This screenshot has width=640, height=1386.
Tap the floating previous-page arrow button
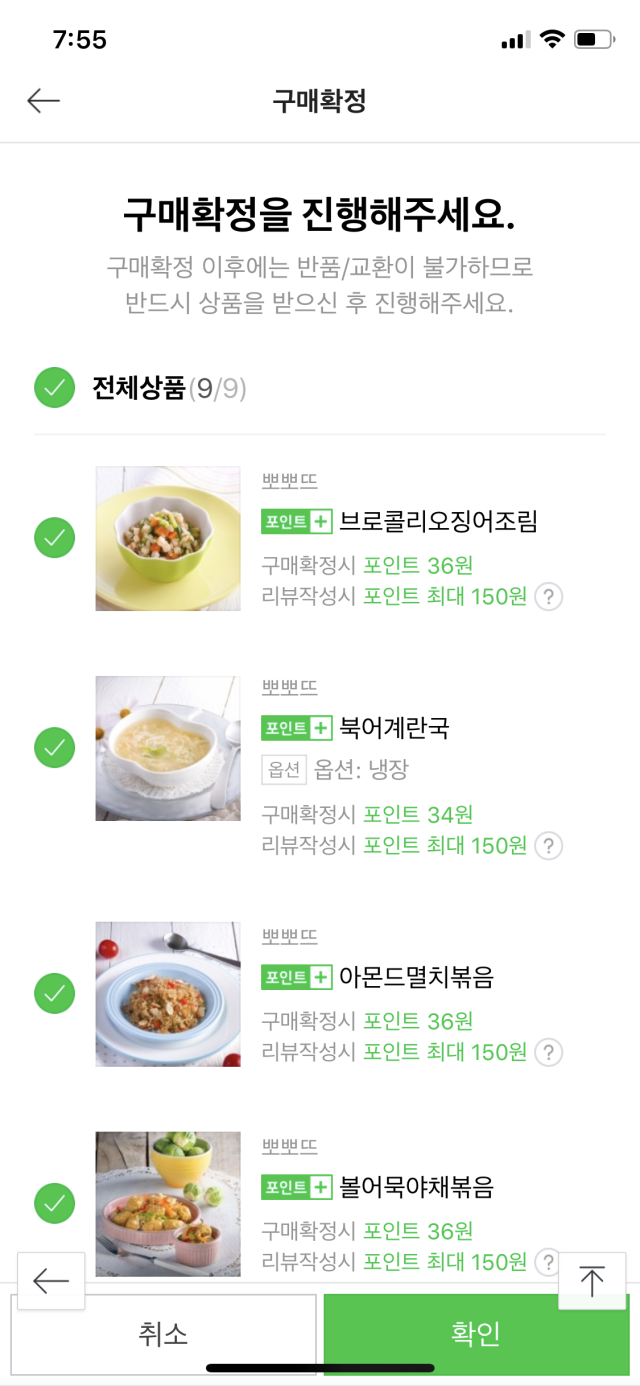coord(51,1281)
